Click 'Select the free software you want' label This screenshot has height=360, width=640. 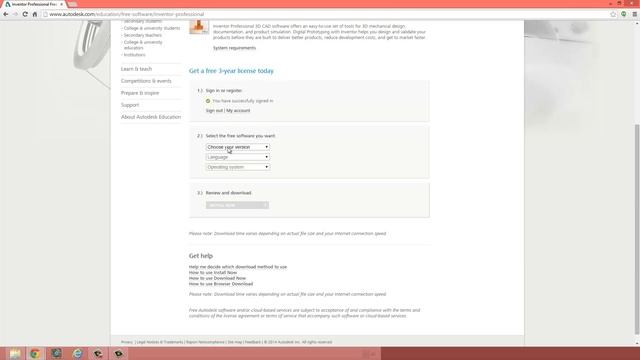(240, 136)
